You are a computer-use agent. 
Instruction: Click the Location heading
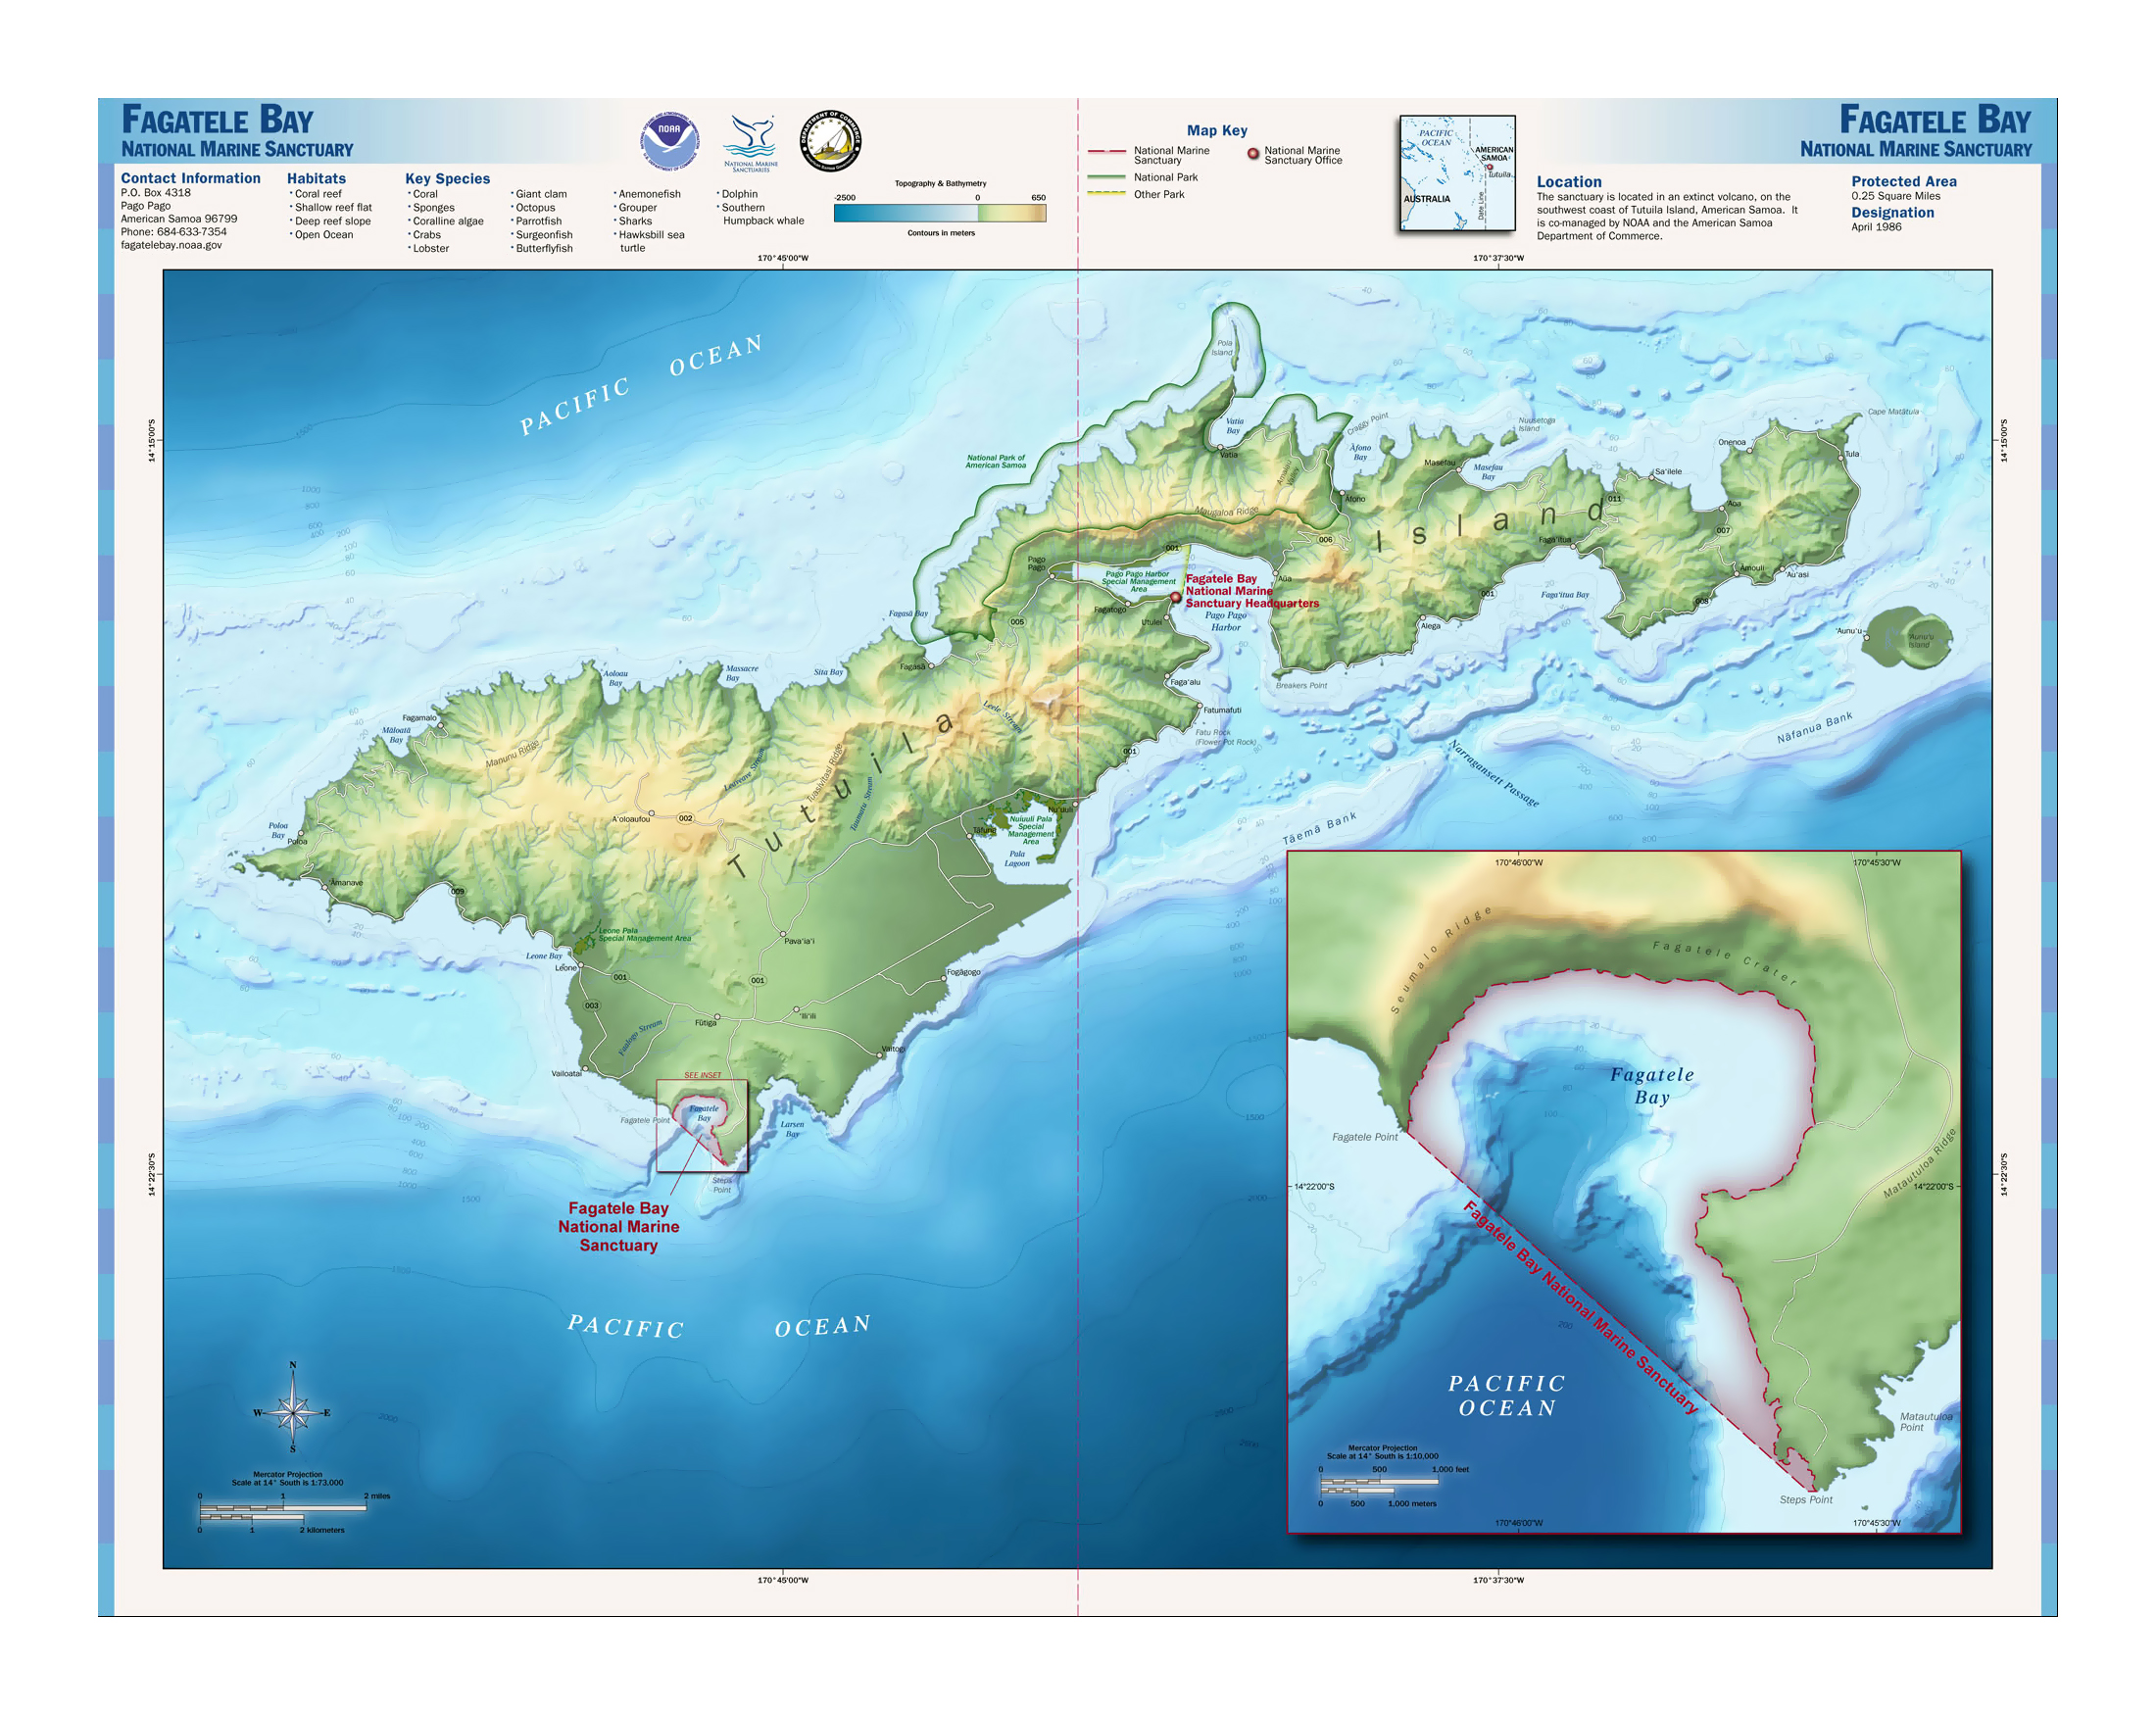tap(1569, 182)
